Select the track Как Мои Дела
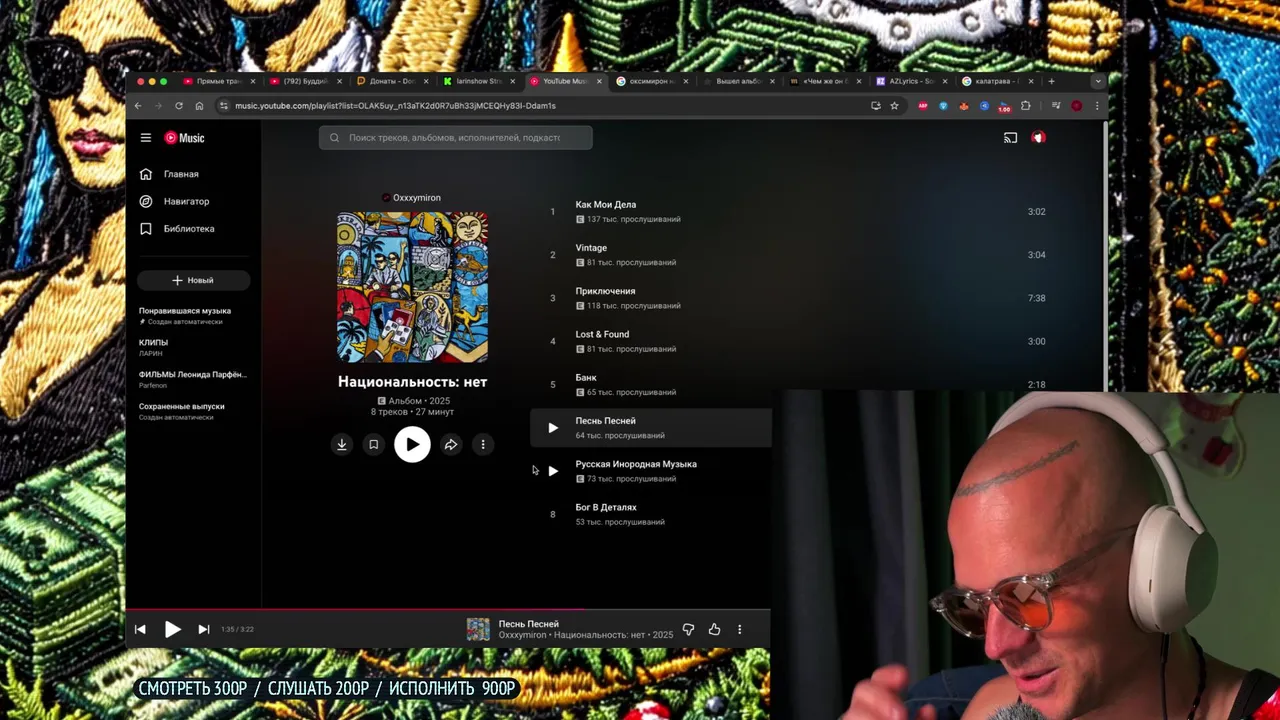This screenshot has height=720, width=1280. [x=606, y=205]
